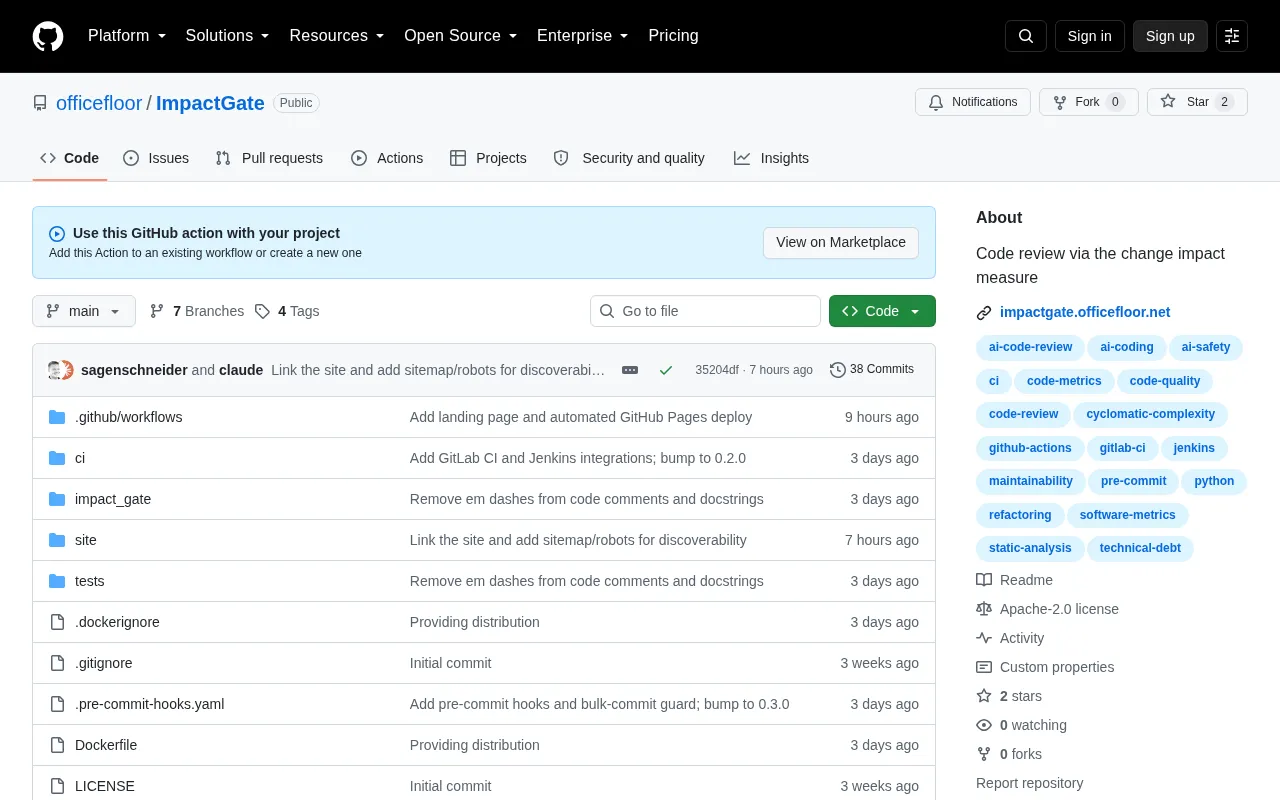Click the green check commit status icon
Screen dimensions: 1280x800
[x=666, y=370]
